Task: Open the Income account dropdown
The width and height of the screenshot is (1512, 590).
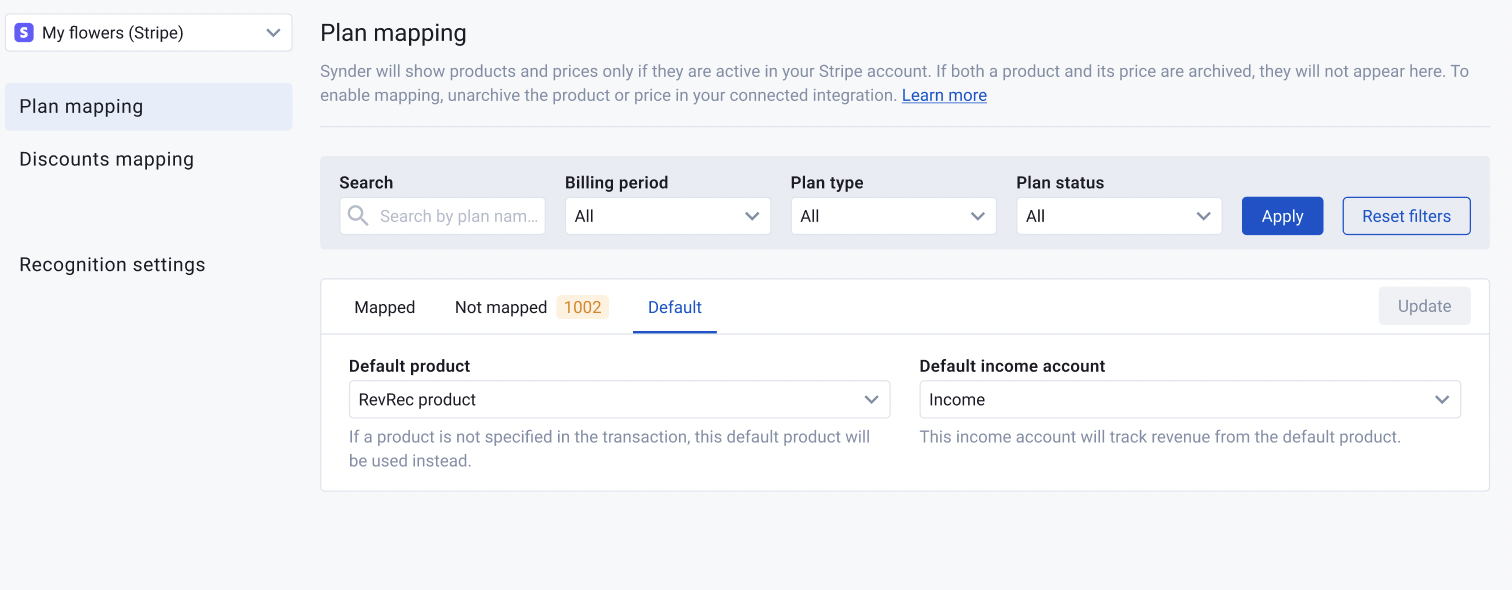Action: point(1190,399)
